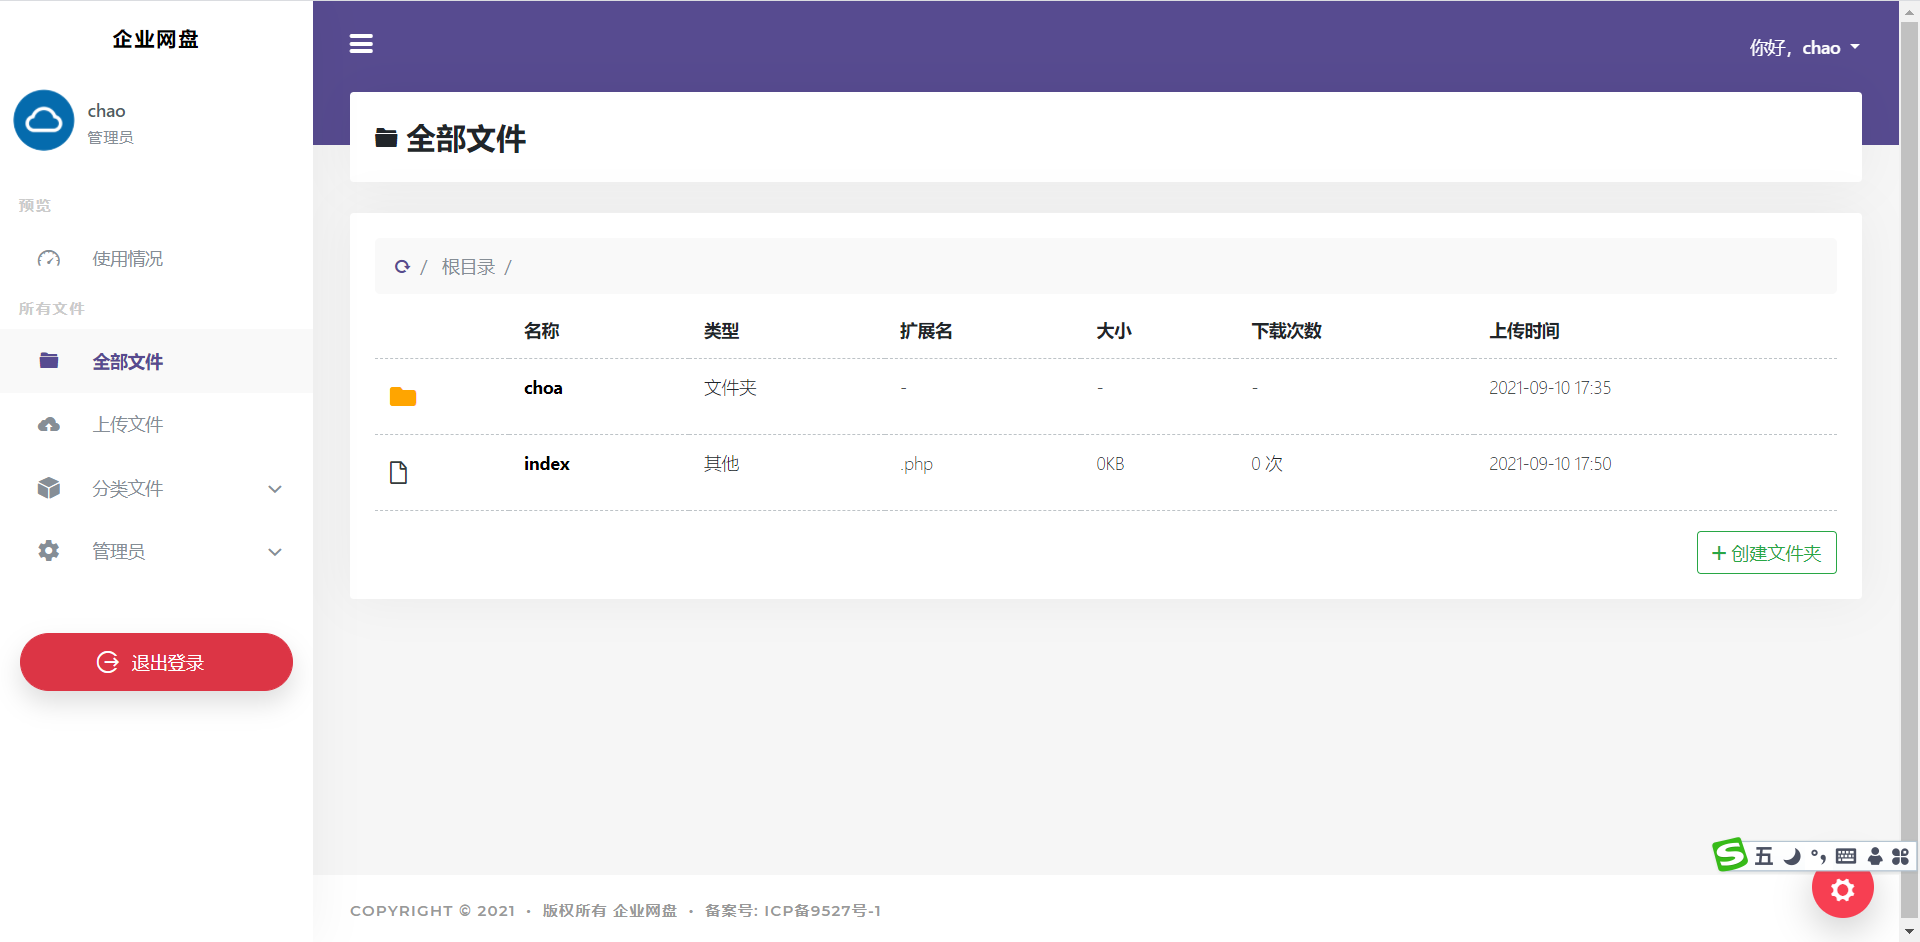Click the gear icon beside 管理员 menu
1920x942 pixels.
(x=49, y=551)
